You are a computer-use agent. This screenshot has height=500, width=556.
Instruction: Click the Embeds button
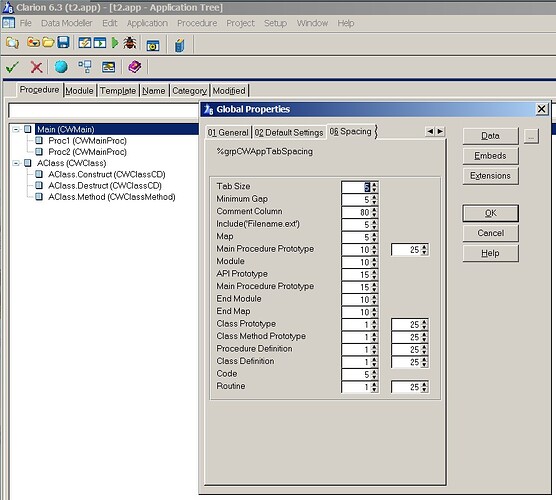pyautogui.click(x=490, y=156)
